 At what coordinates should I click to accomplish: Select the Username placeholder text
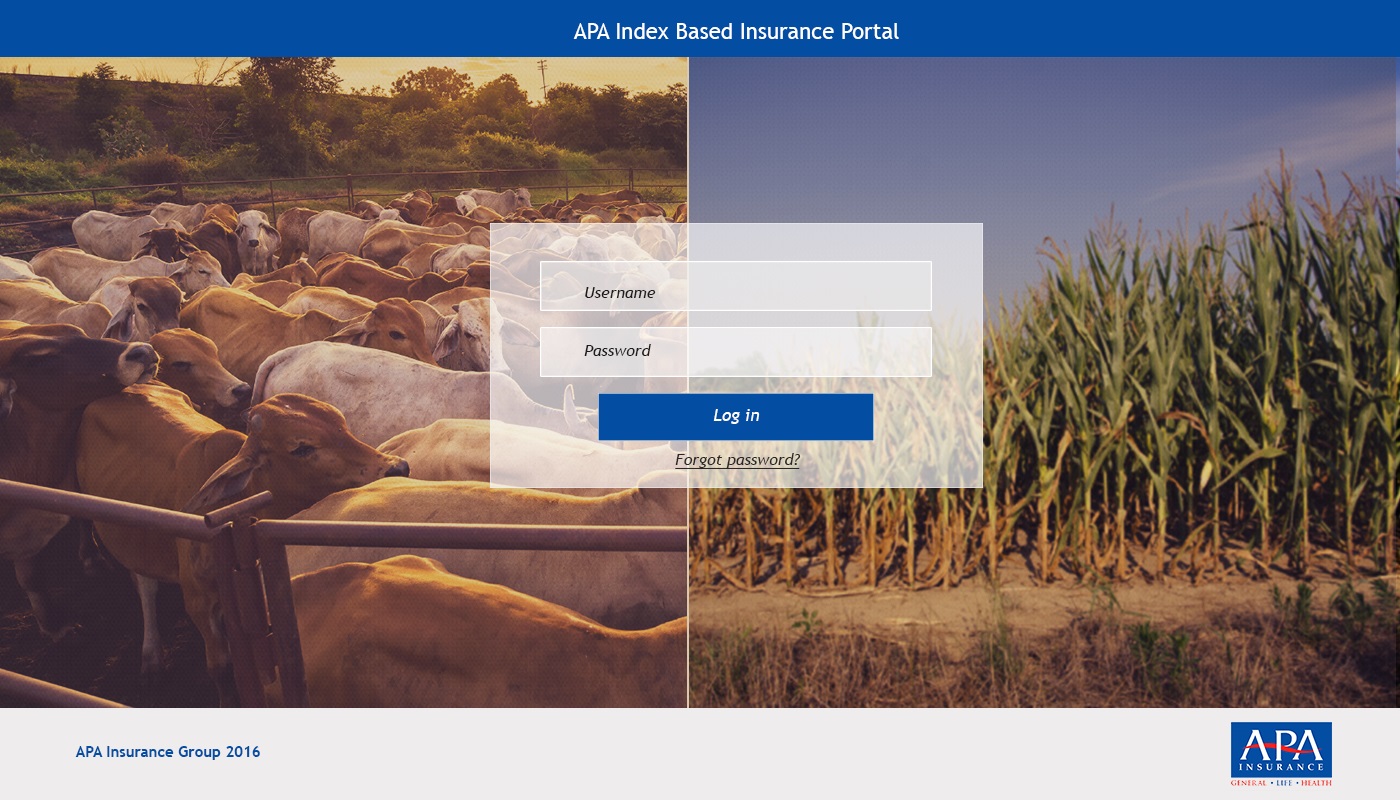tap(620, 293)
